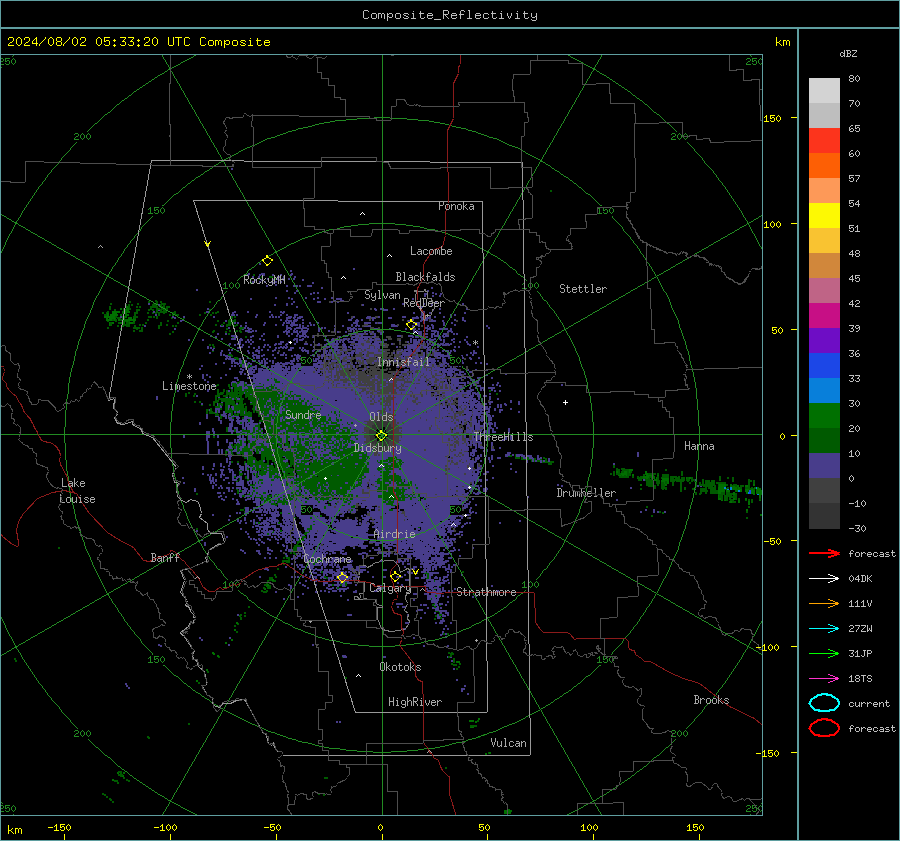Click the dBZ legend heading
Viewport: 900px width, 841px height.
848,54
